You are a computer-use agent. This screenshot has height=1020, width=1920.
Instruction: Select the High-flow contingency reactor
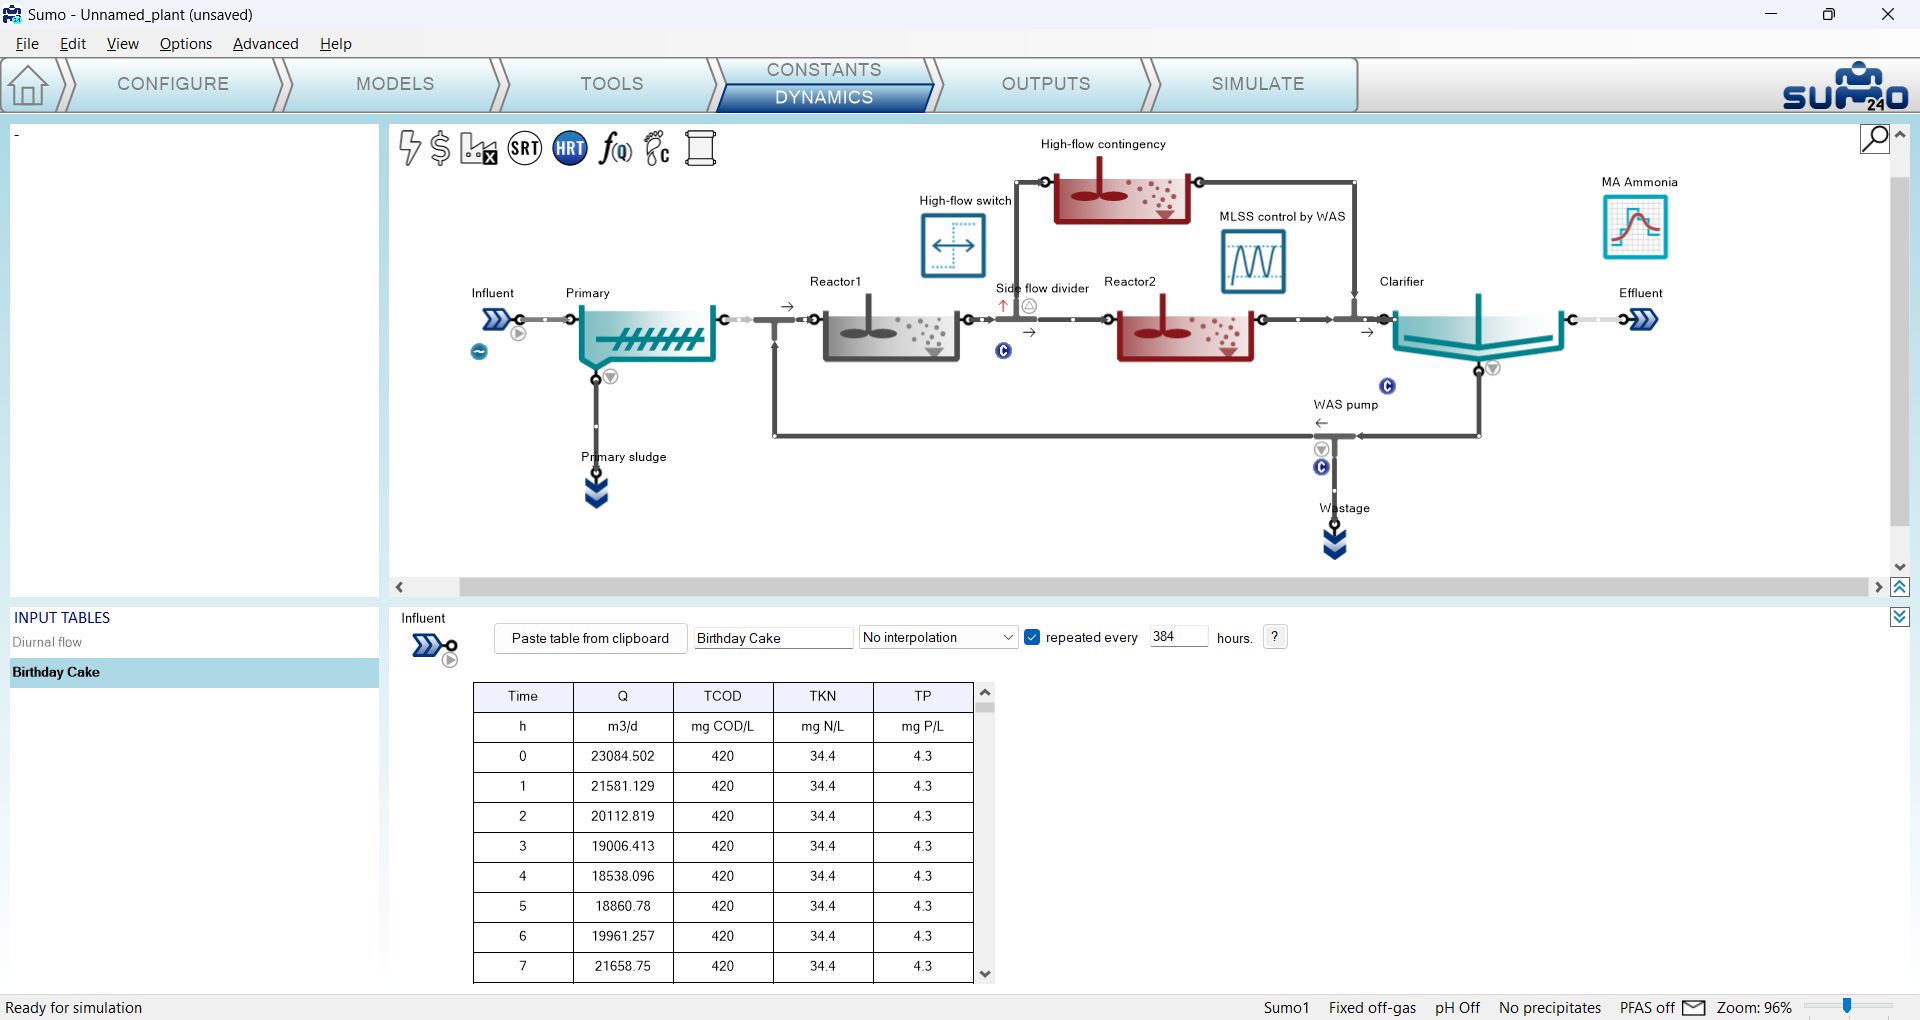1121,192
